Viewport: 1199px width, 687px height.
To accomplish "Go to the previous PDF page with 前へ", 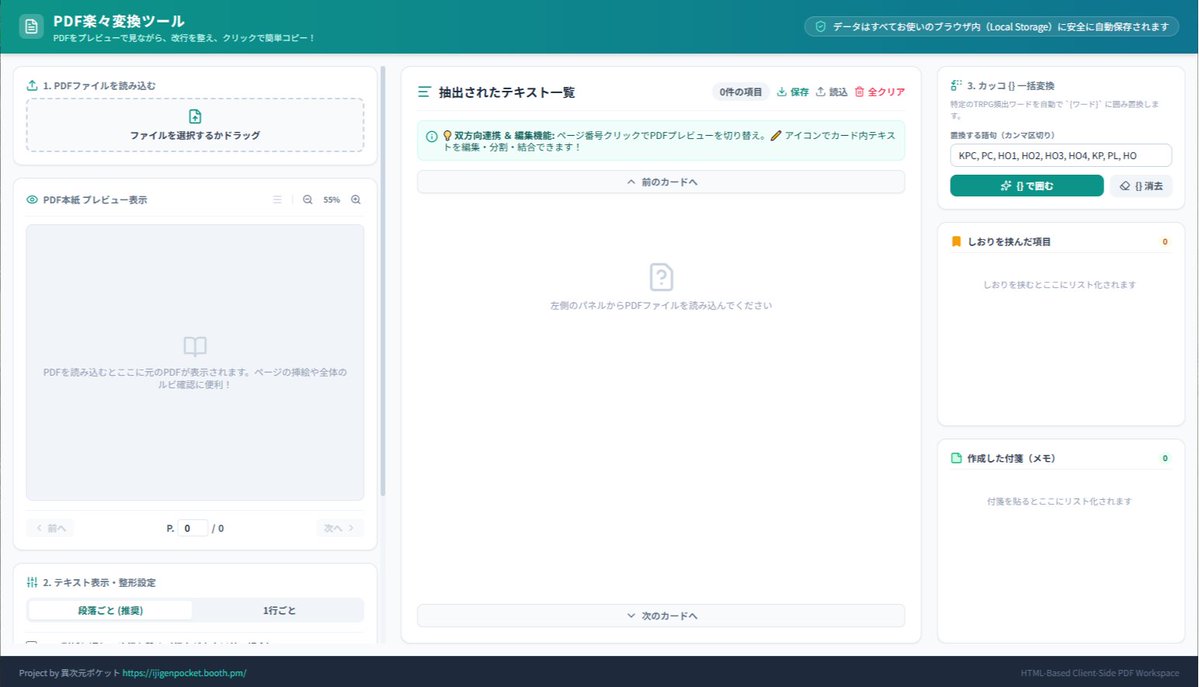I will [50, 528].
